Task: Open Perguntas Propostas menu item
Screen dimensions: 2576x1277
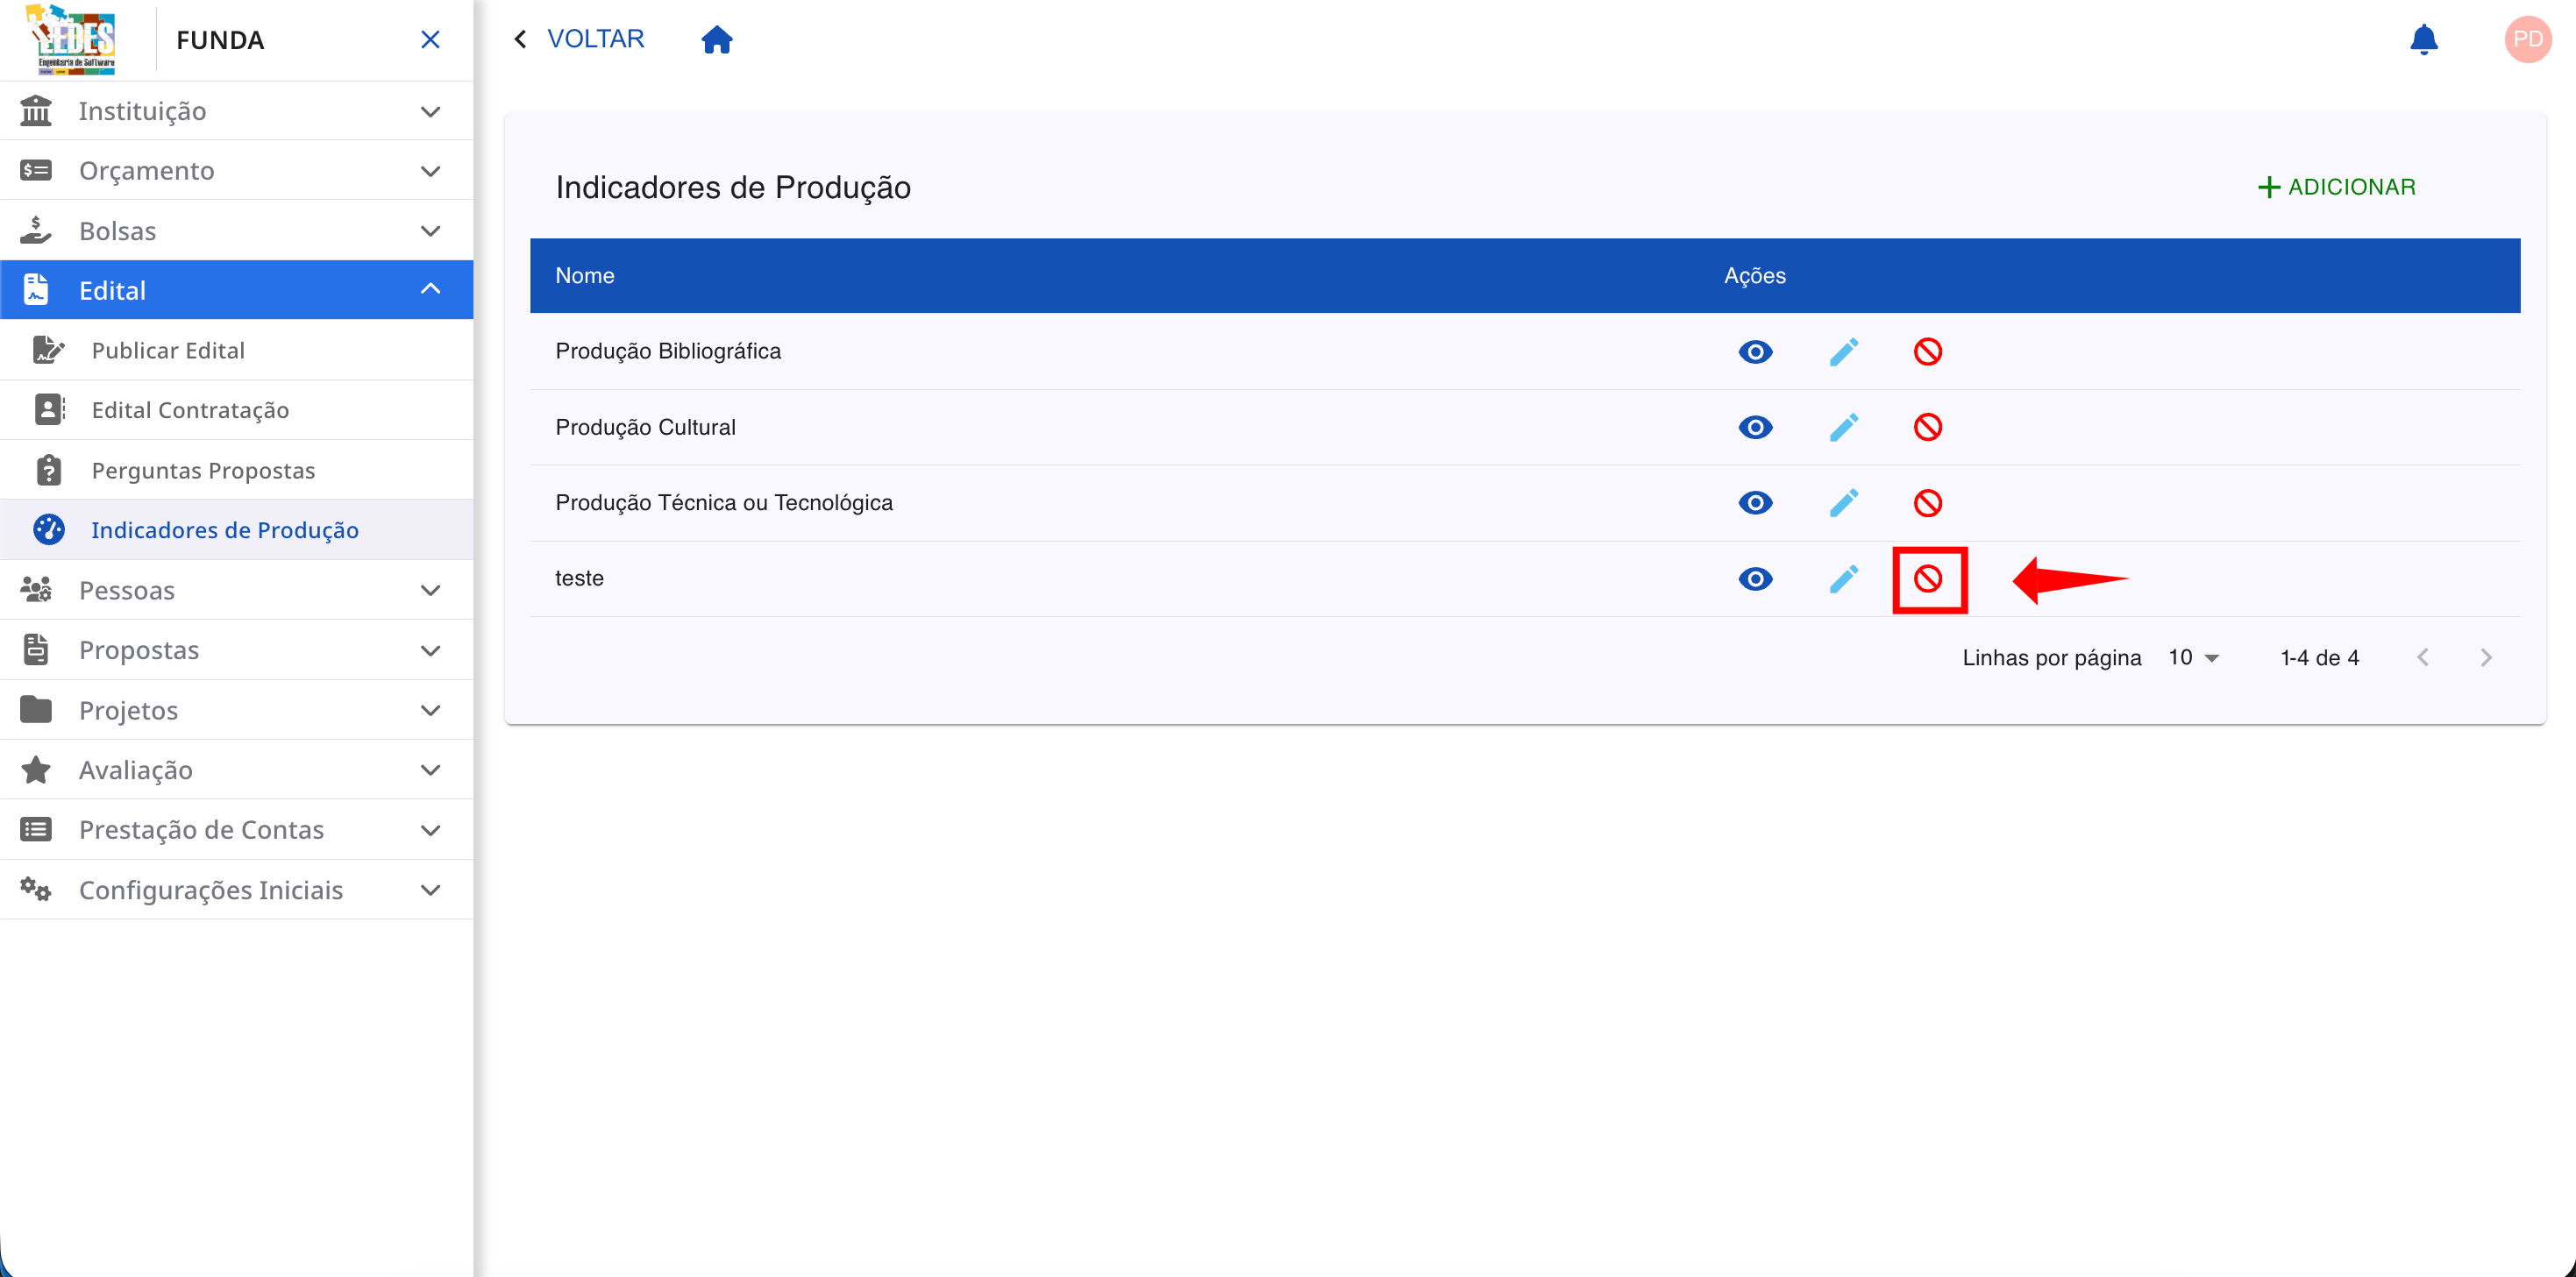Action: click(x=237, y=470)
